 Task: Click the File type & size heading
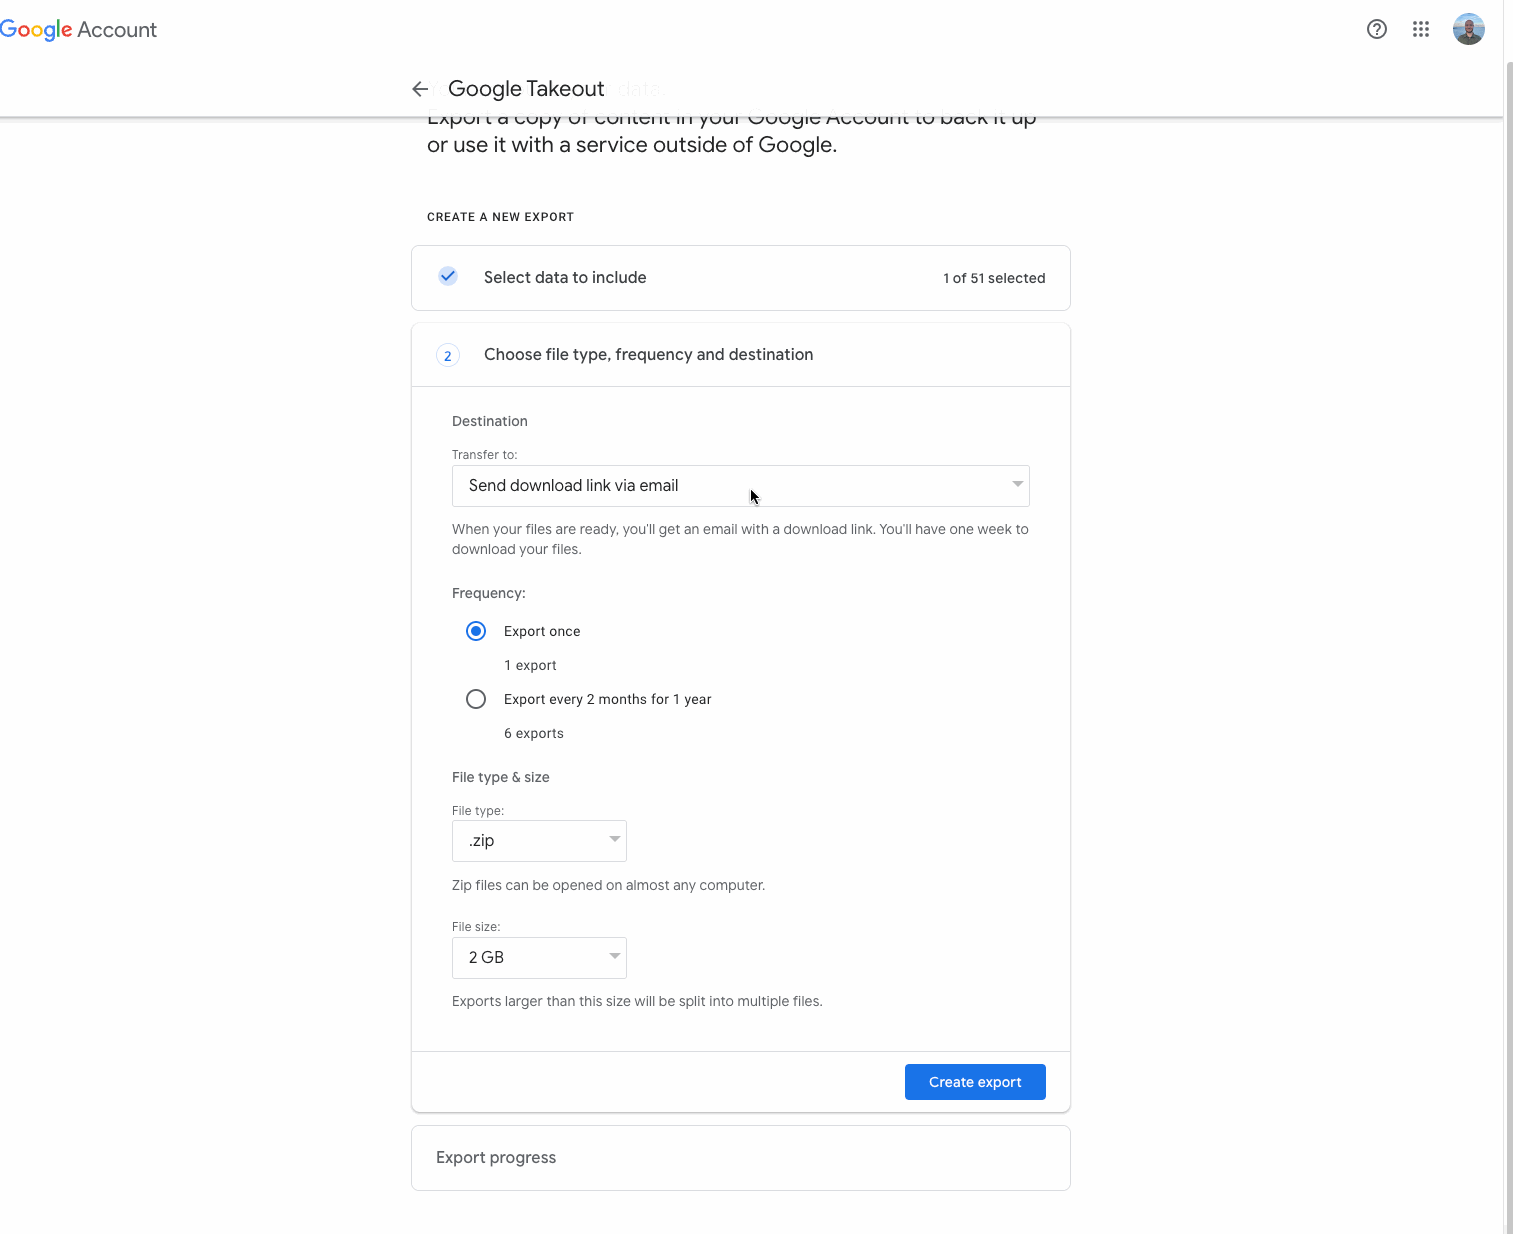501,777
